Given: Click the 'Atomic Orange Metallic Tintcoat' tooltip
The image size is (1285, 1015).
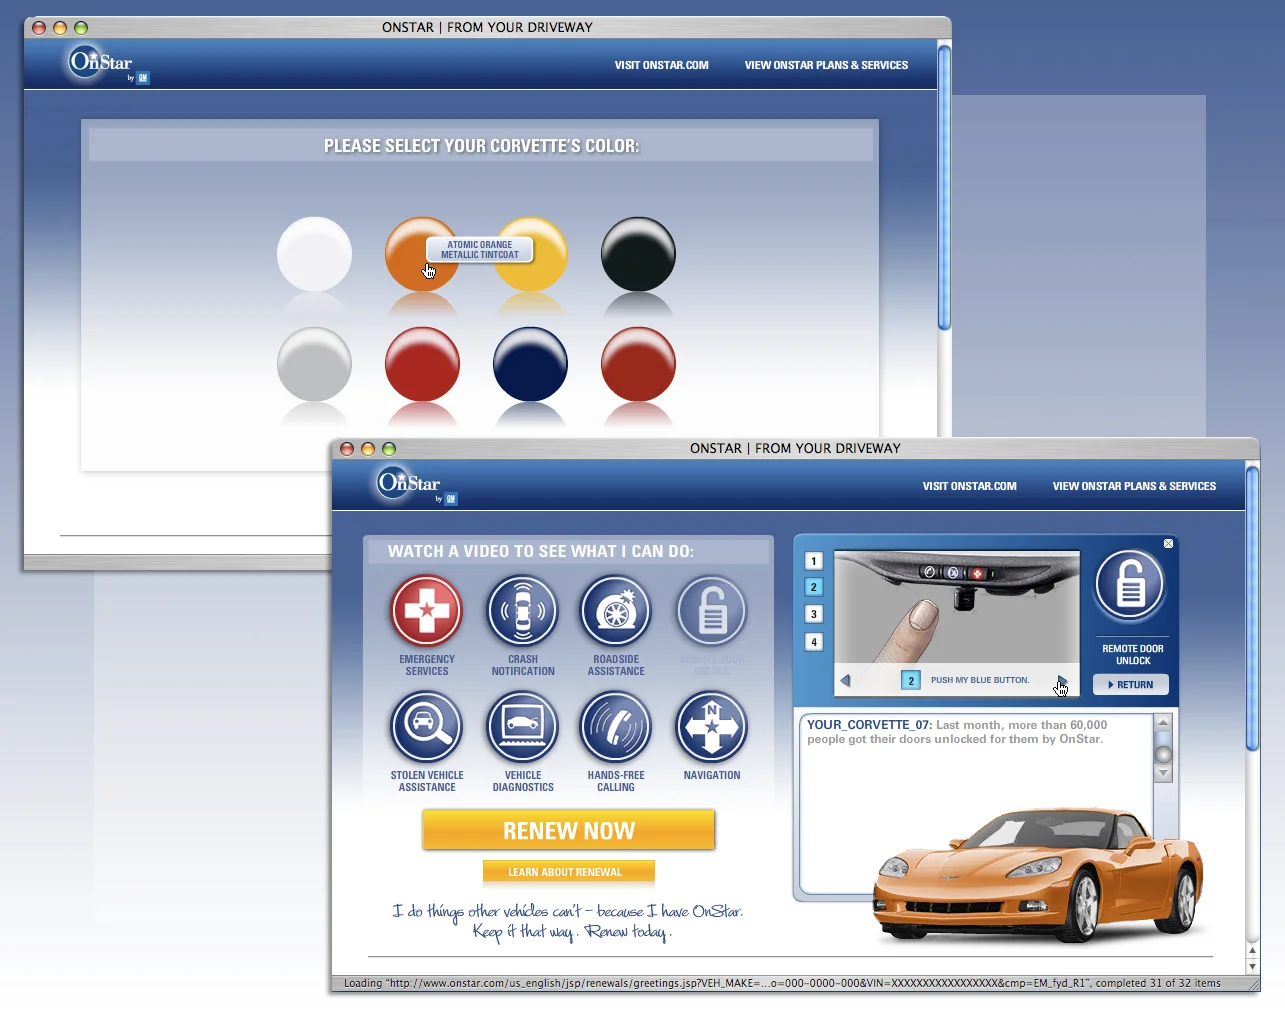Looking at the screenshot, I should (x=480, y=250).
